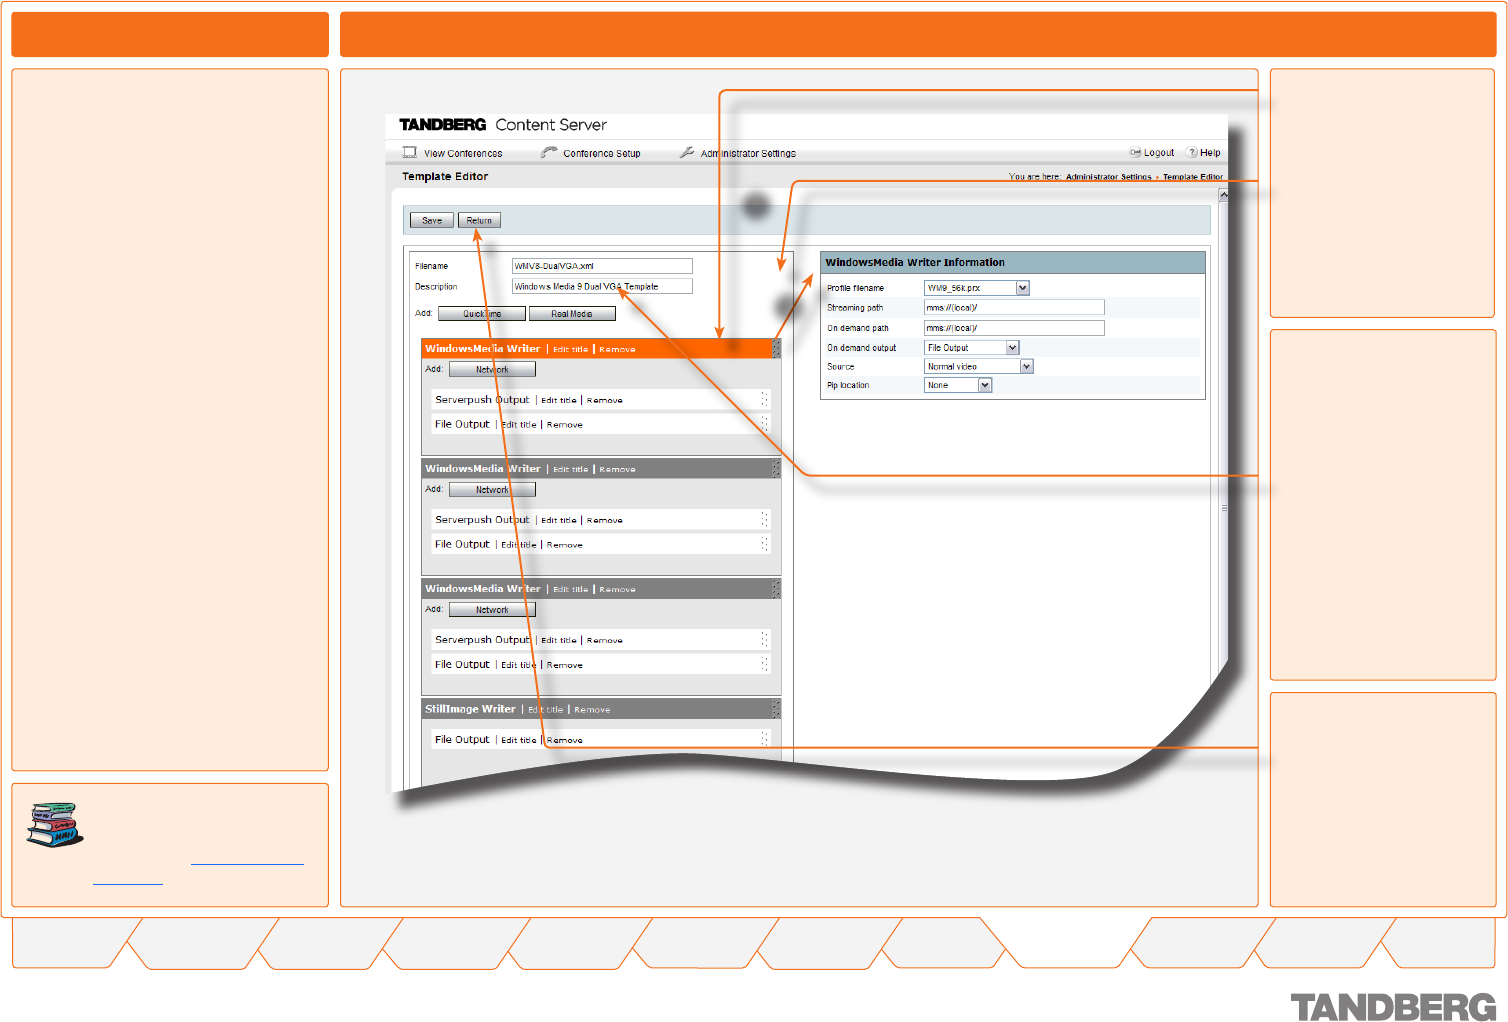The width and height of the screenshot is (1508, 1022).
Task: Add a QuickTime writer
Action: pyautogui.click(x=482, y=314)
